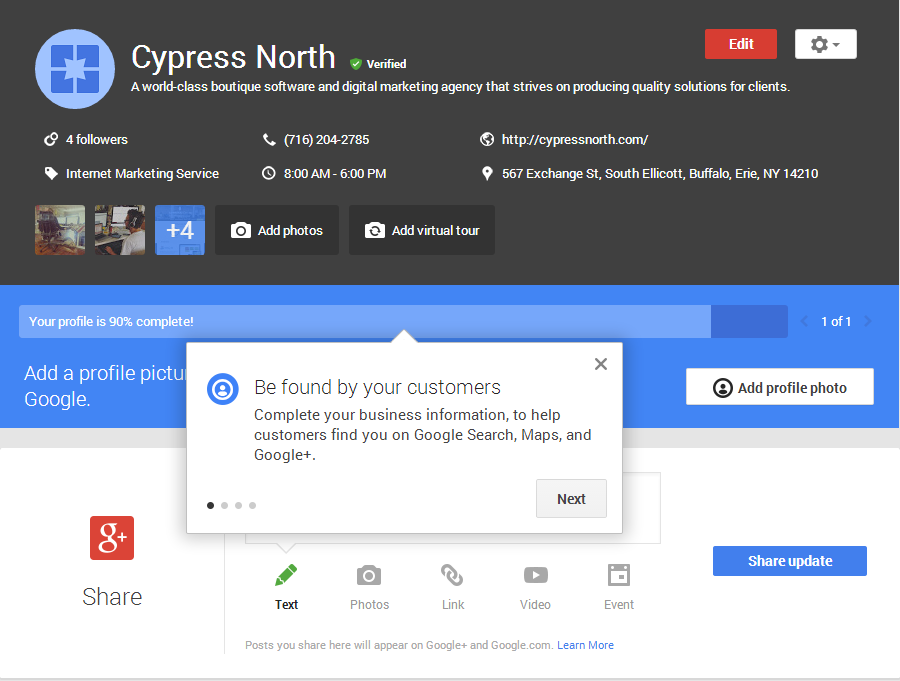The height and width of the screenshot is (681, 900).
Task: Go to previous profile suggestion arrow
Action: [x=804, y=322]
